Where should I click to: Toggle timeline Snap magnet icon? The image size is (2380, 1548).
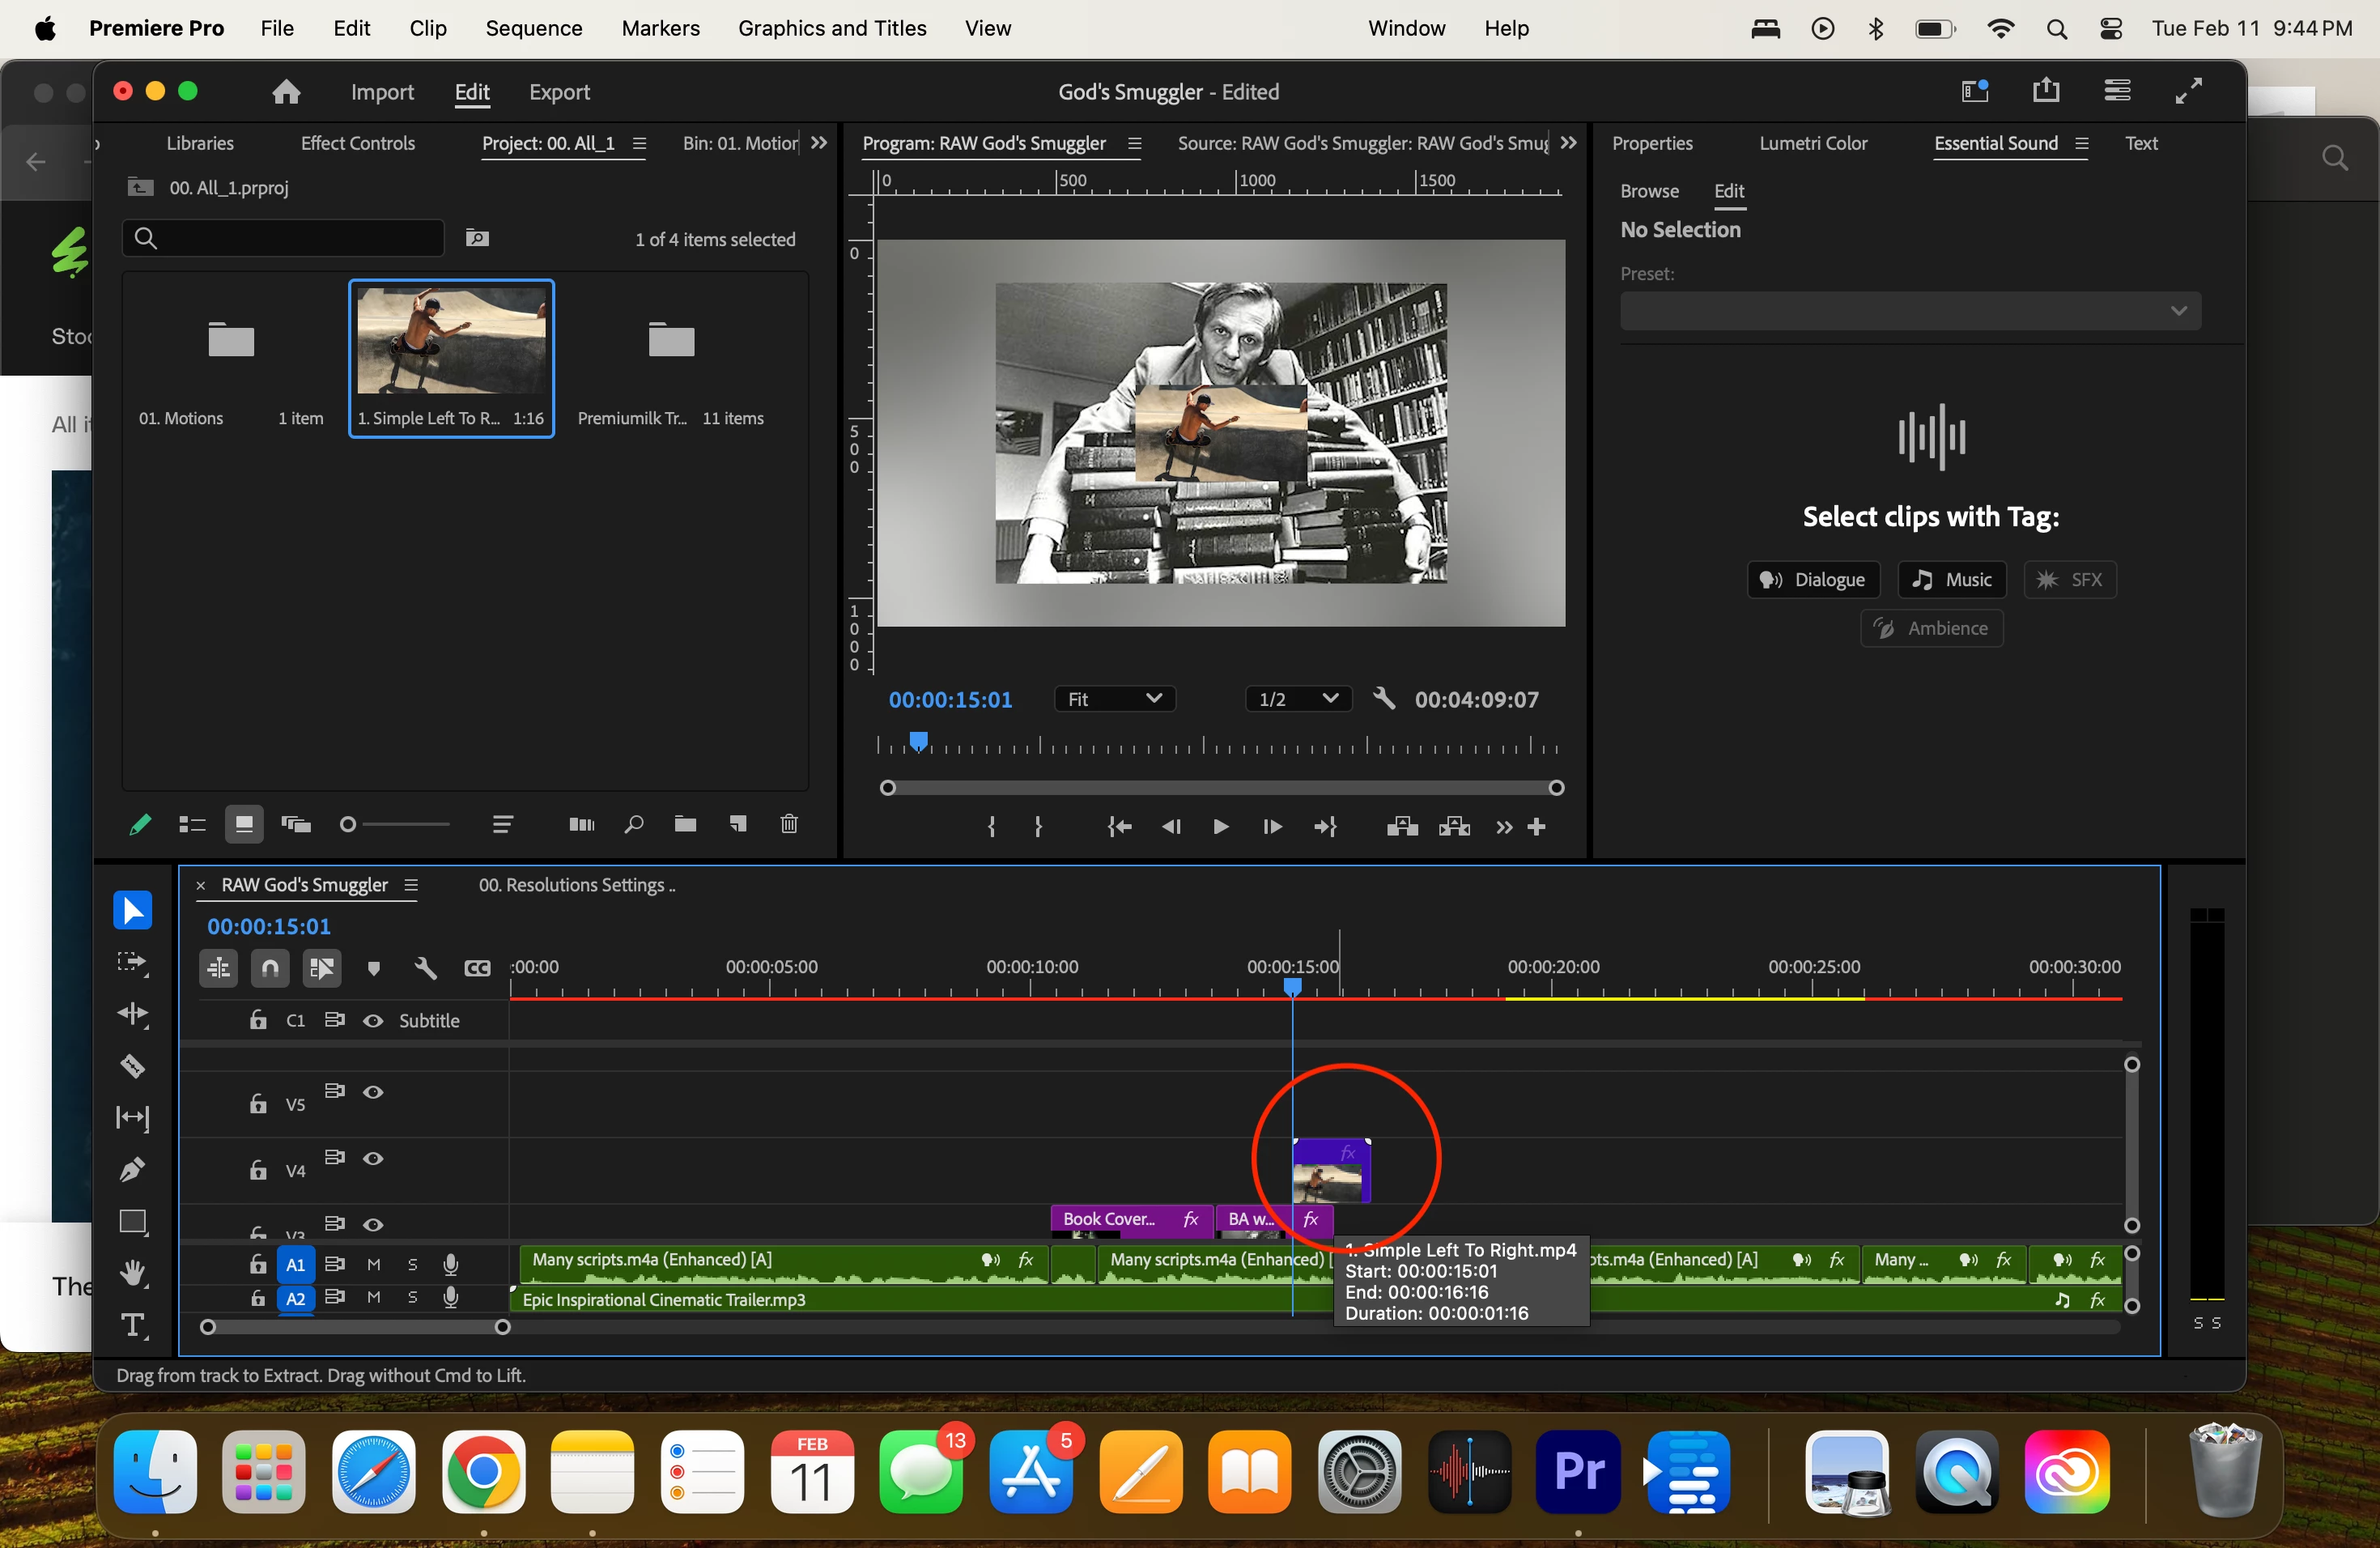tap(270, 967)
